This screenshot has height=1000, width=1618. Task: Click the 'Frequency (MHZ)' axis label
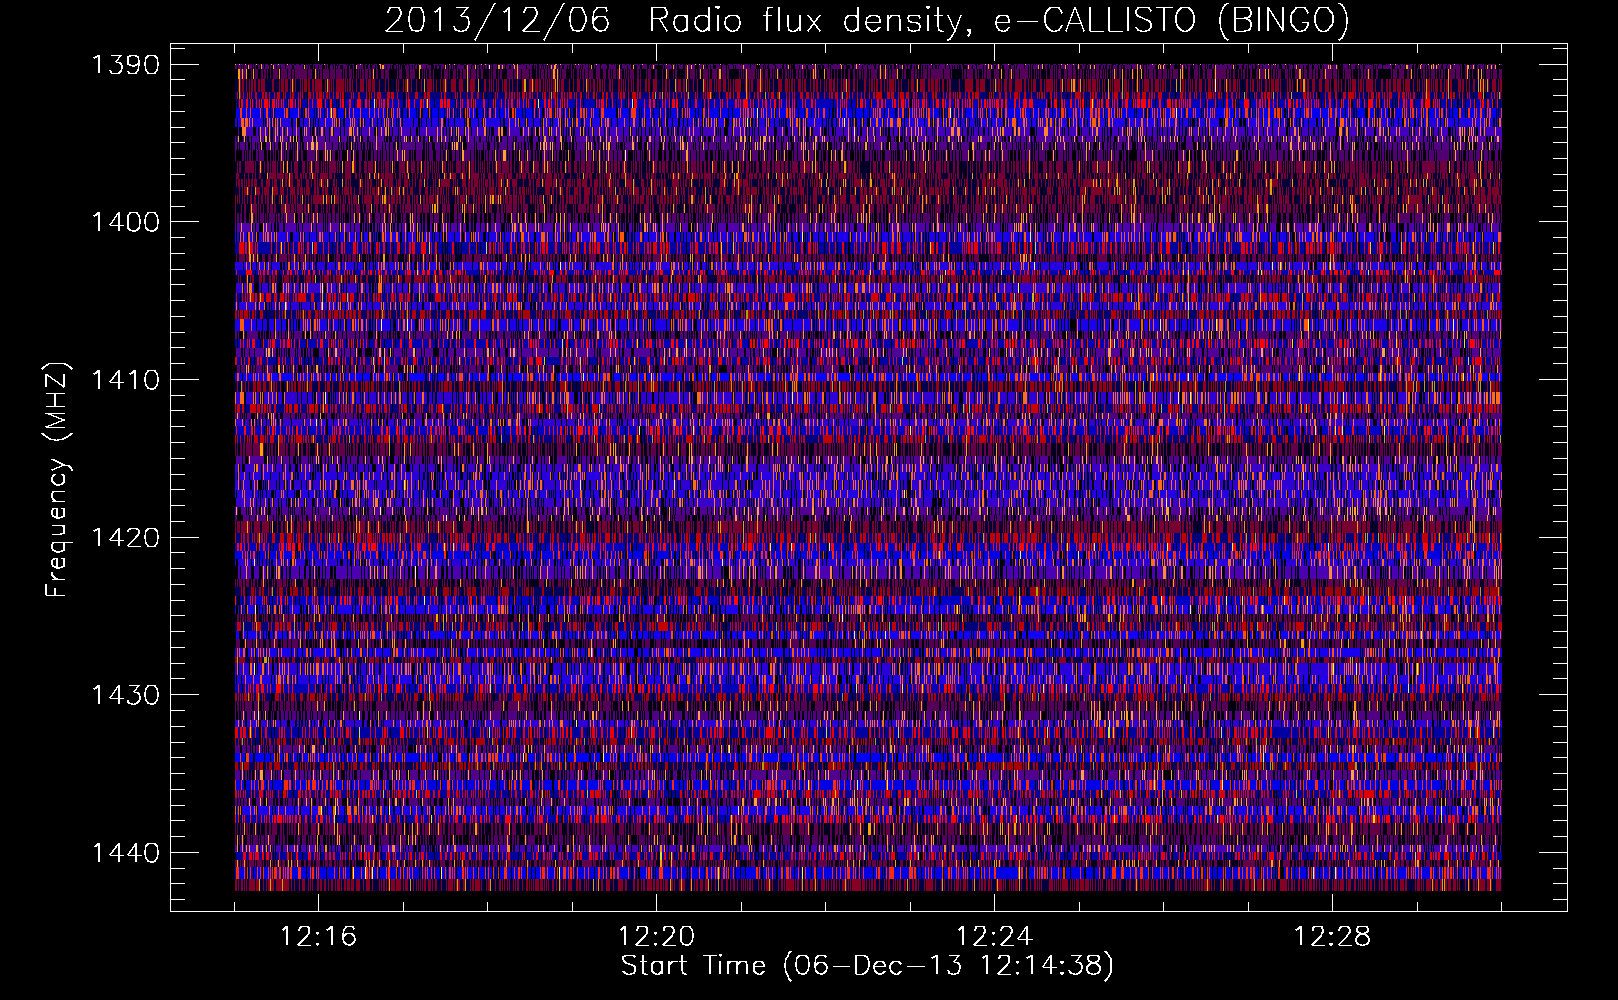[x=57, y=480]
